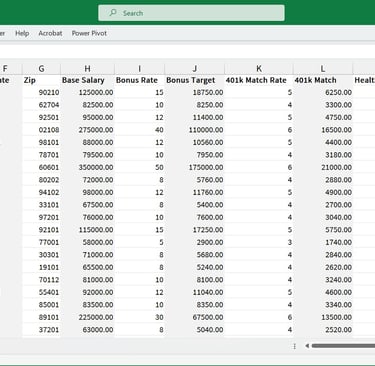Select base salary cell 125000.00
Viewport: 375px width, 366px height.
87,92
